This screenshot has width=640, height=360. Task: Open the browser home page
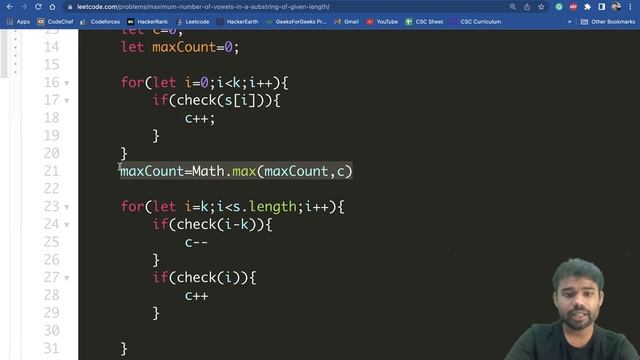point(52,7)
